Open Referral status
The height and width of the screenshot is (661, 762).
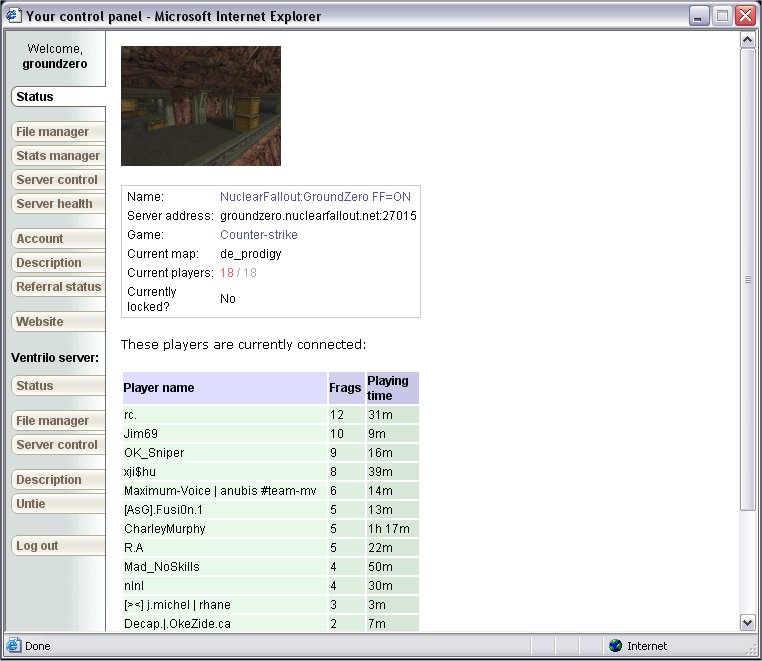click(x=58, y=286)
